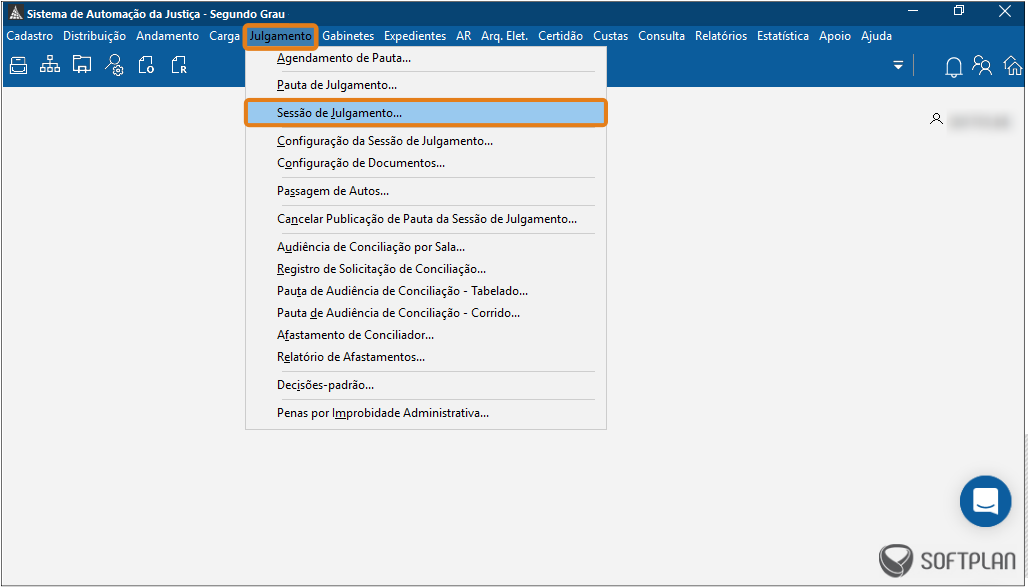
Task: Click the application logo icon in title bar
Action: [16, 12]
